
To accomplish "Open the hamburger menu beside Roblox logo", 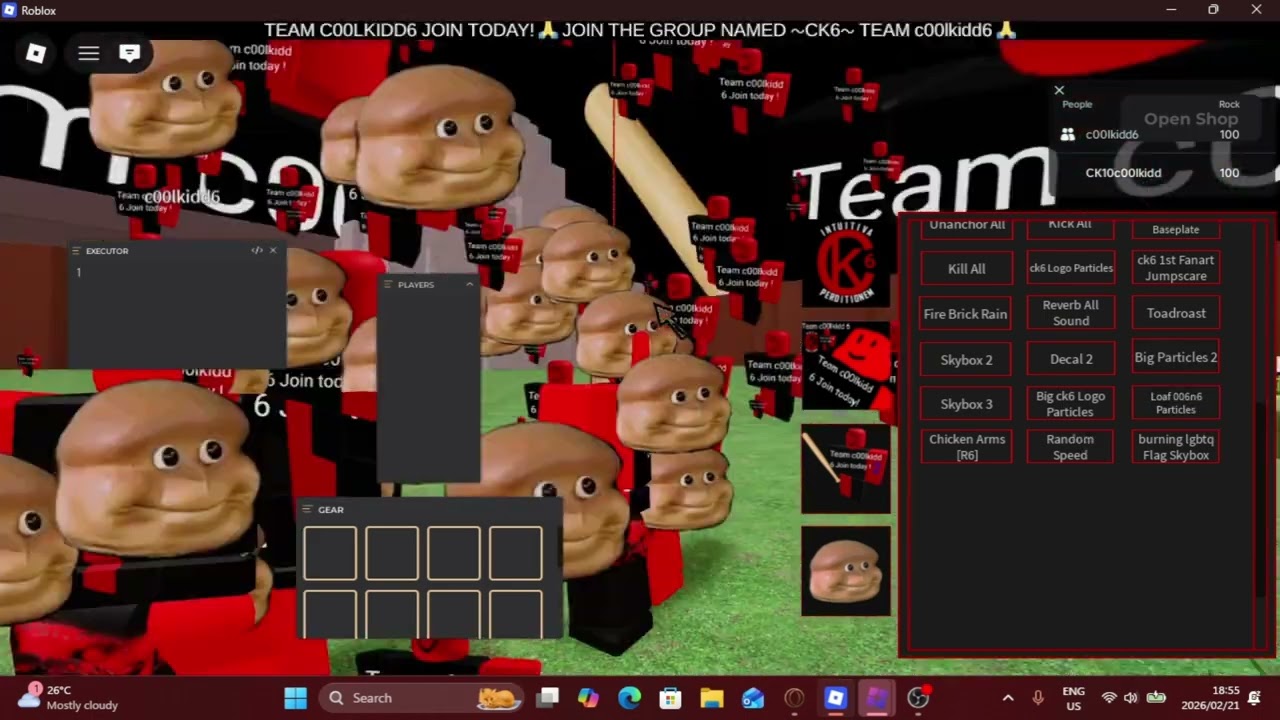I will click(89, 53).
